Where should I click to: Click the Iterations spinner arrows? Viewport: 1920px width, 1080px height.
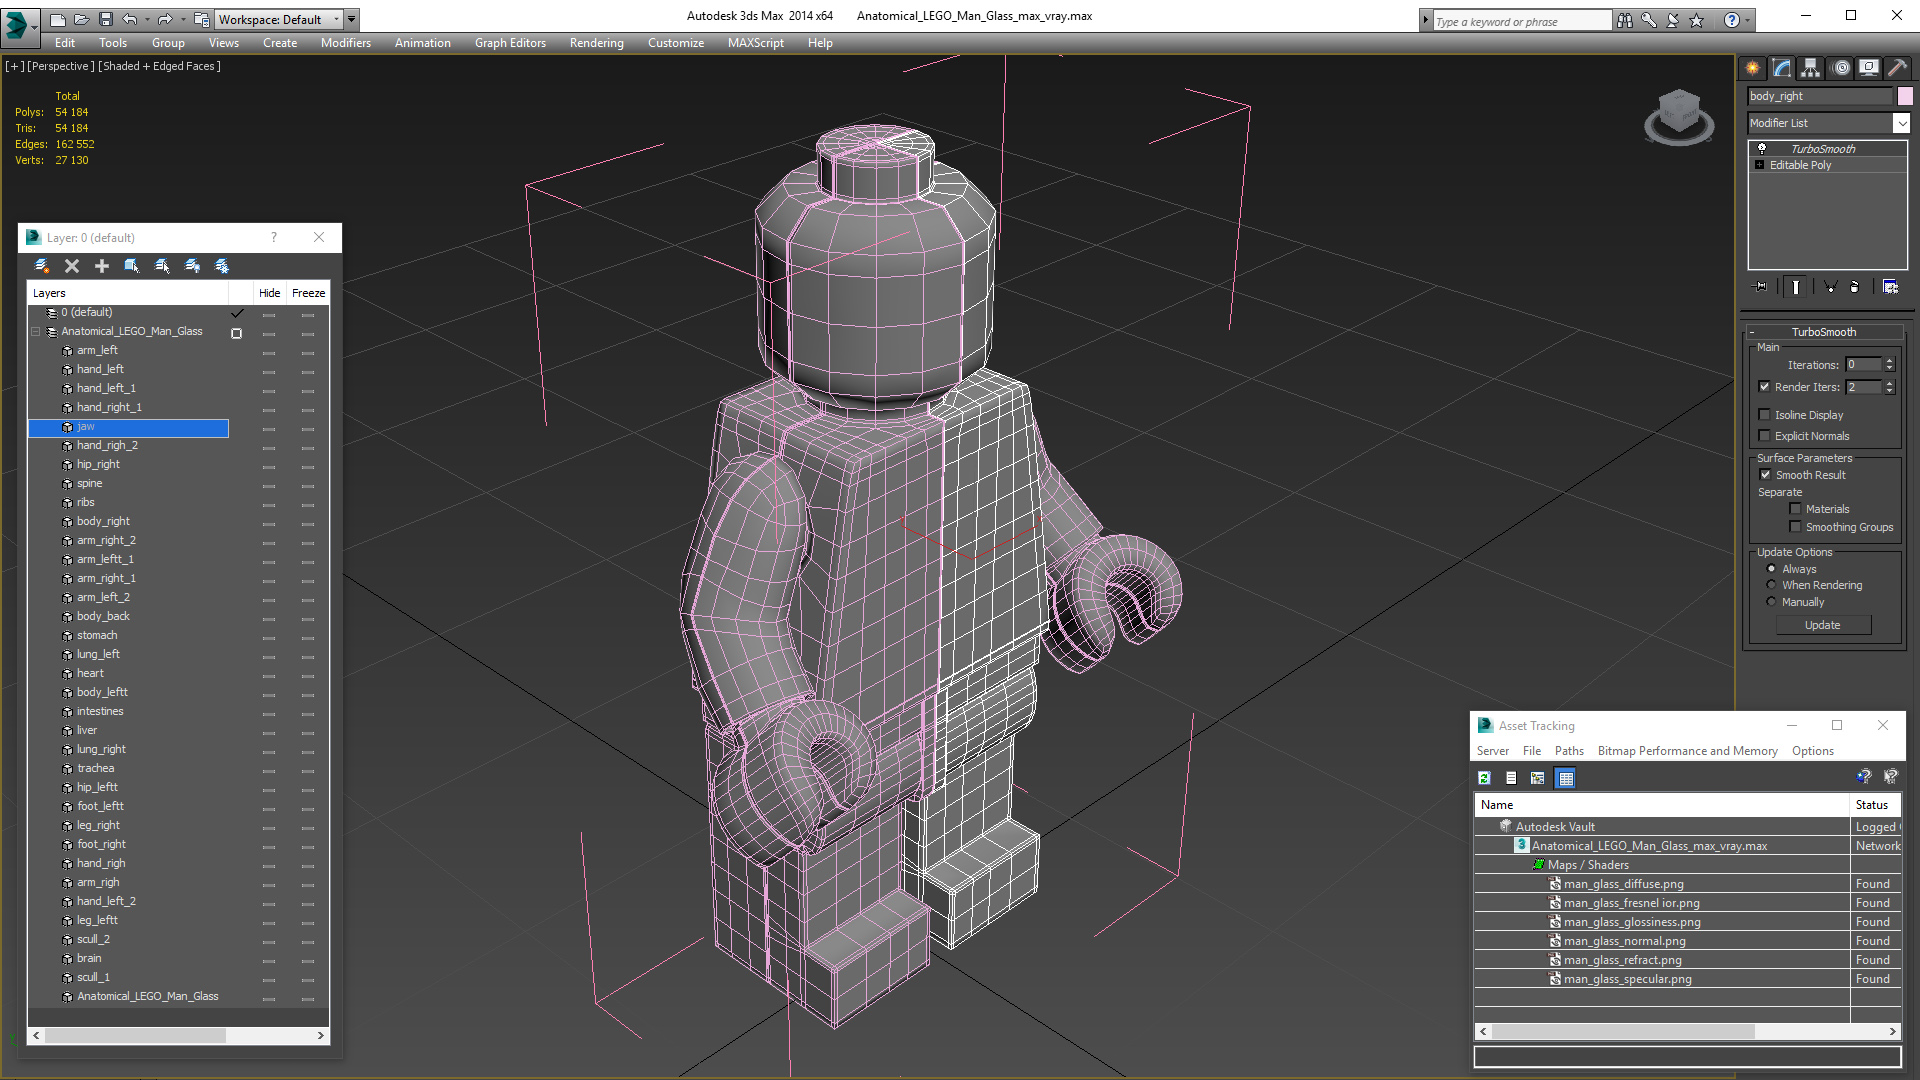[x=1890, y=365]
